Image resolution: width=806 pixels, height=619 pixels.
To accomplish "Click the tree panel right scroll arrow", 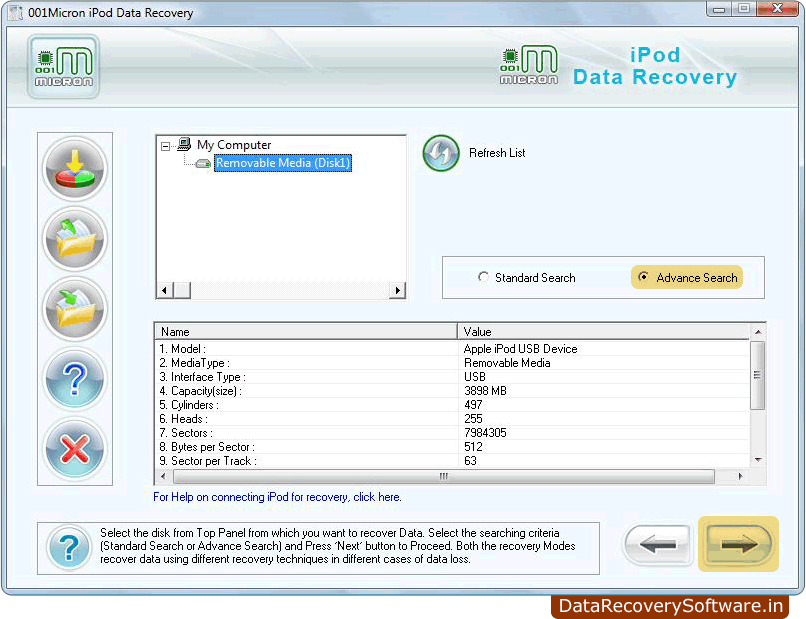I will [x=397, y=290].
